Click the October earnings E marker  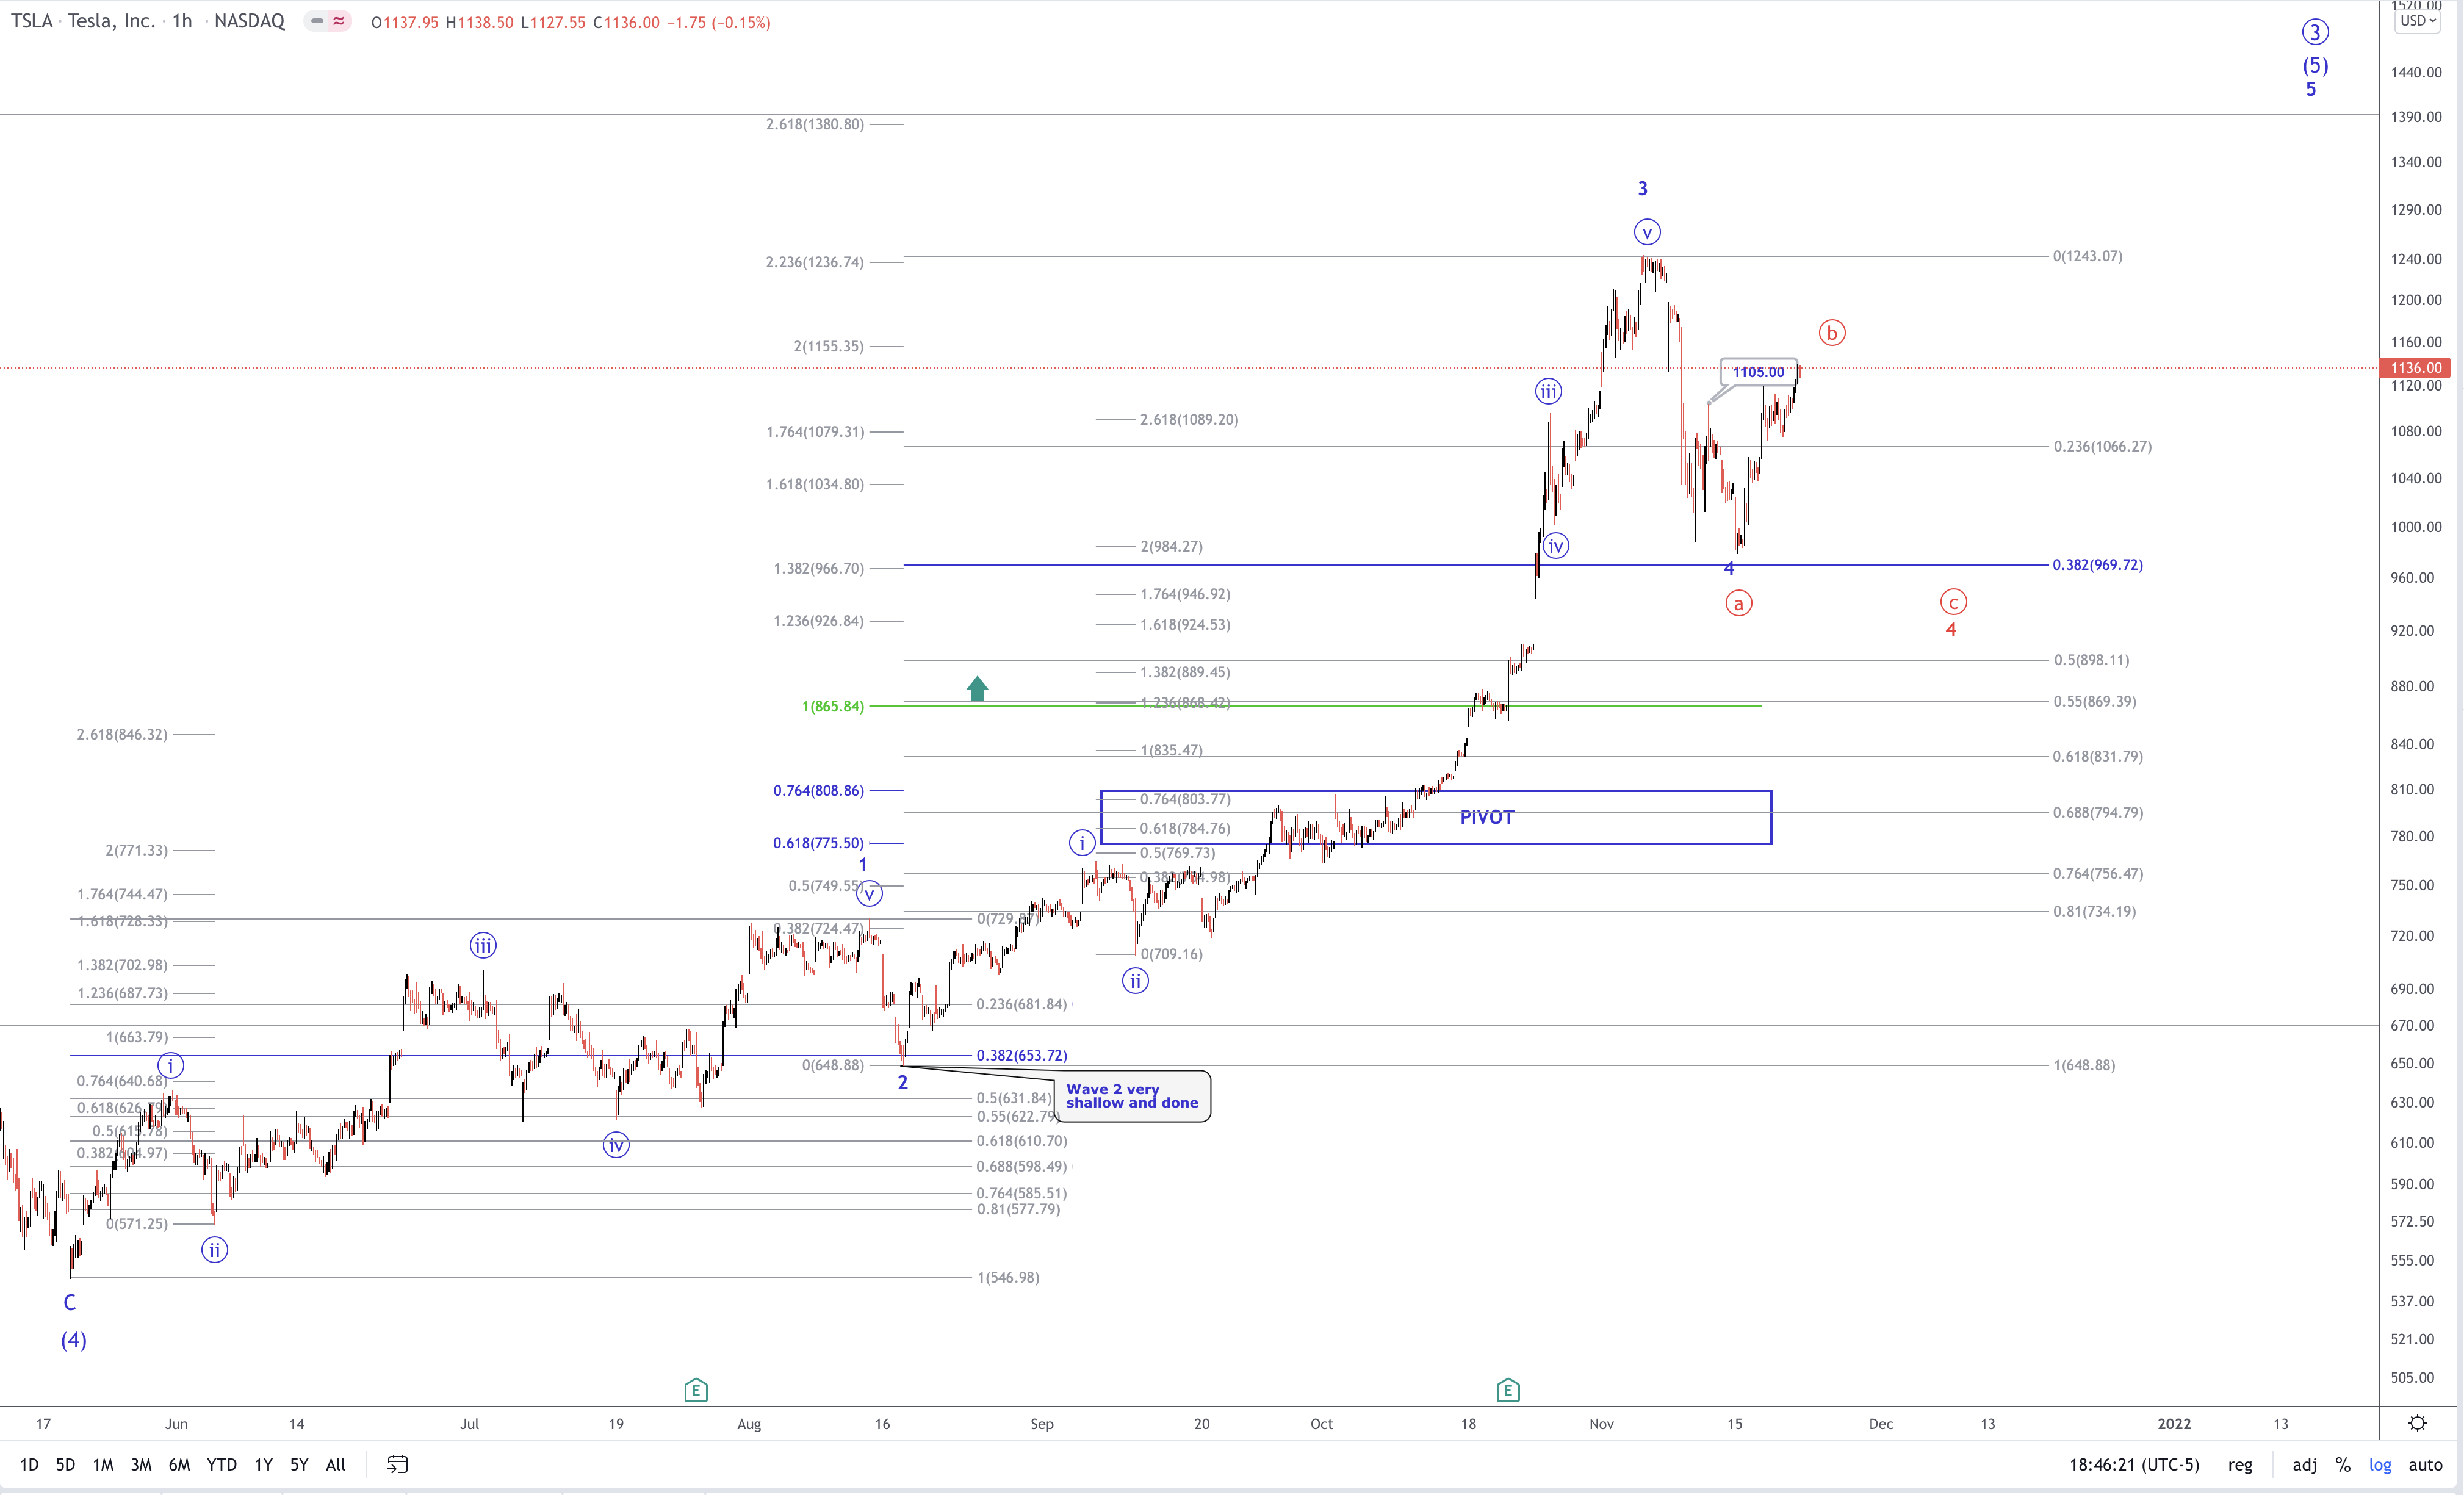point(1508,1390)
